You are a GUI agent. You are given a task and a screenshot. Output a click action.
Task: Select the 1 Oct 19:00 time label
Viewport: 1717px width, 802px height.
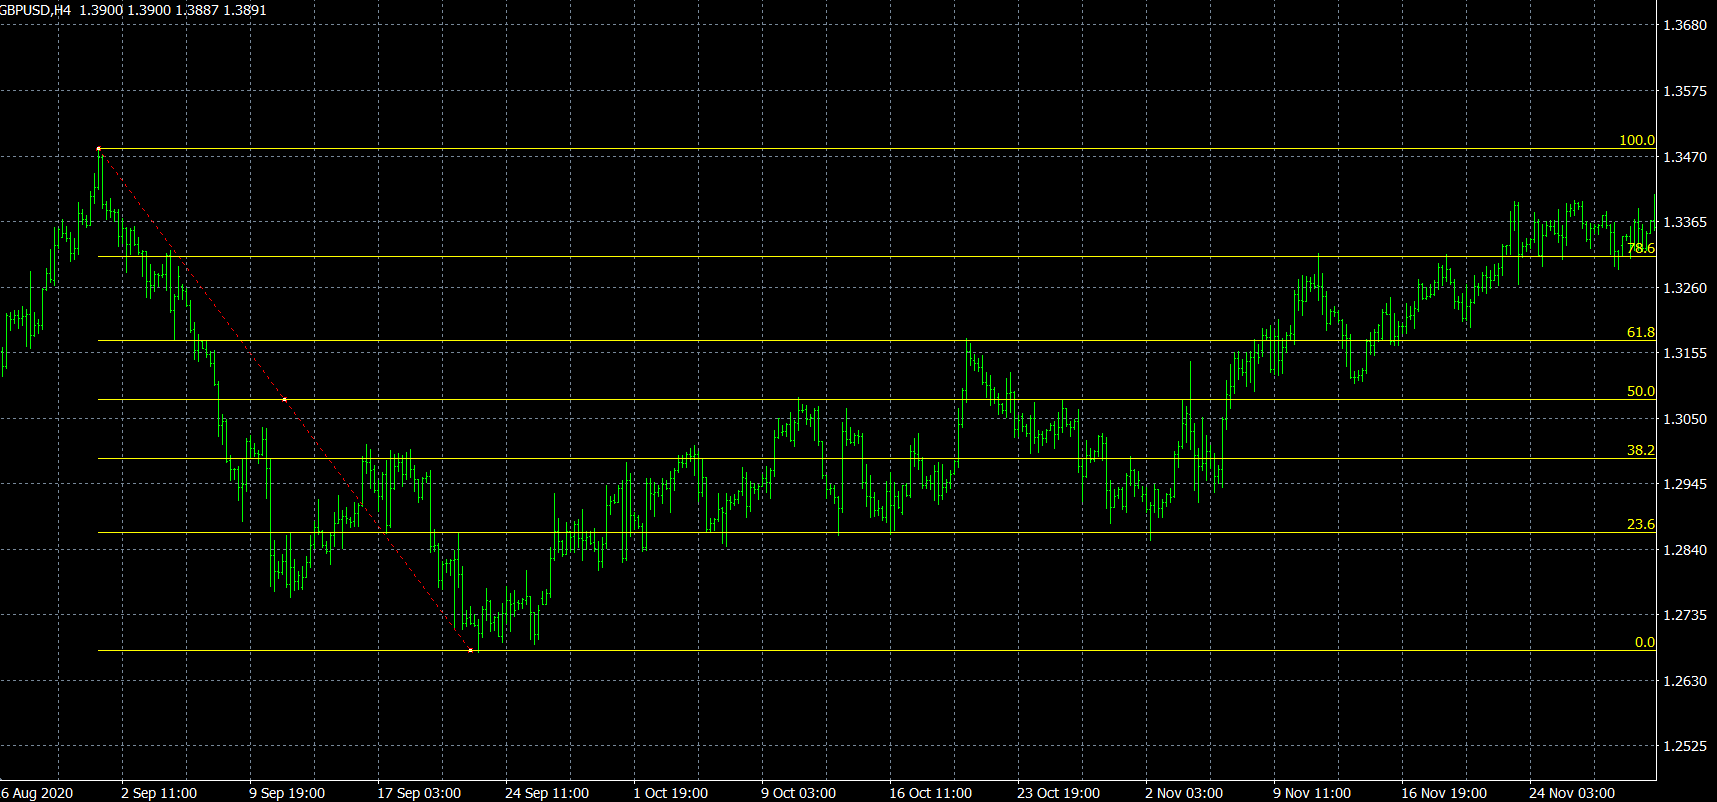(670, 793)
